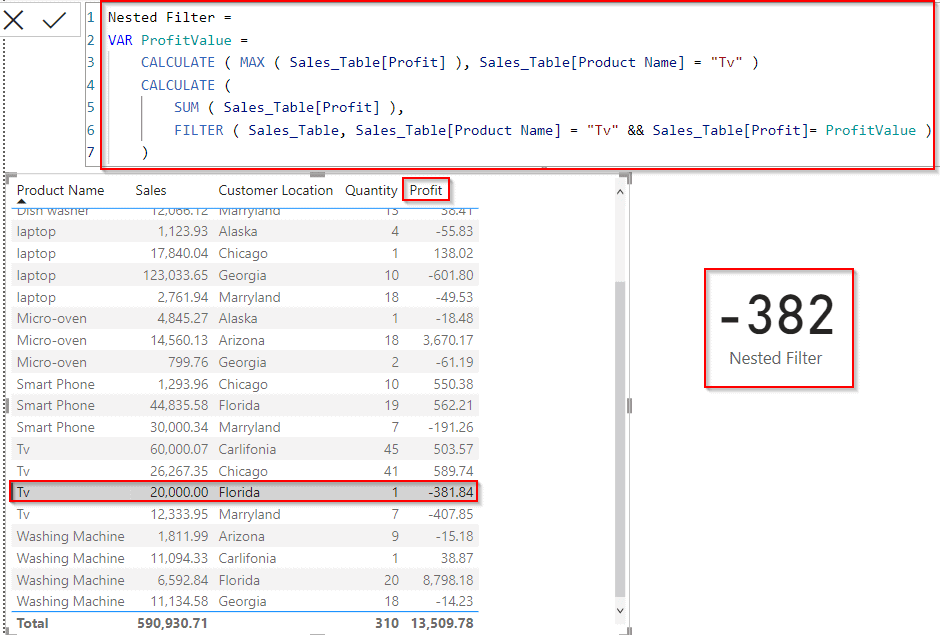
Task: Click the Micro-oven Georgia sales 799.76
Action: [x=188, y=362]
